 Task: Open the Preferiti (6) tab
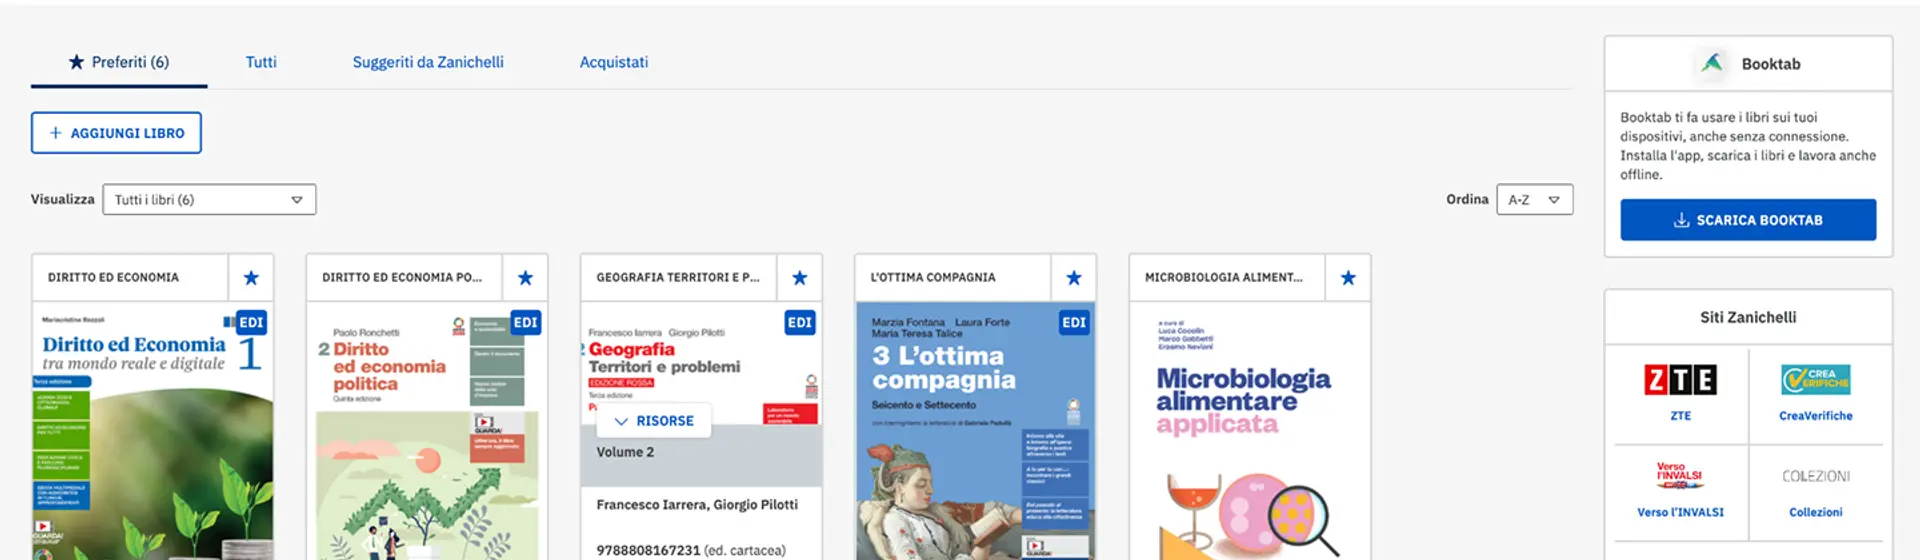(x=119, y=62)
